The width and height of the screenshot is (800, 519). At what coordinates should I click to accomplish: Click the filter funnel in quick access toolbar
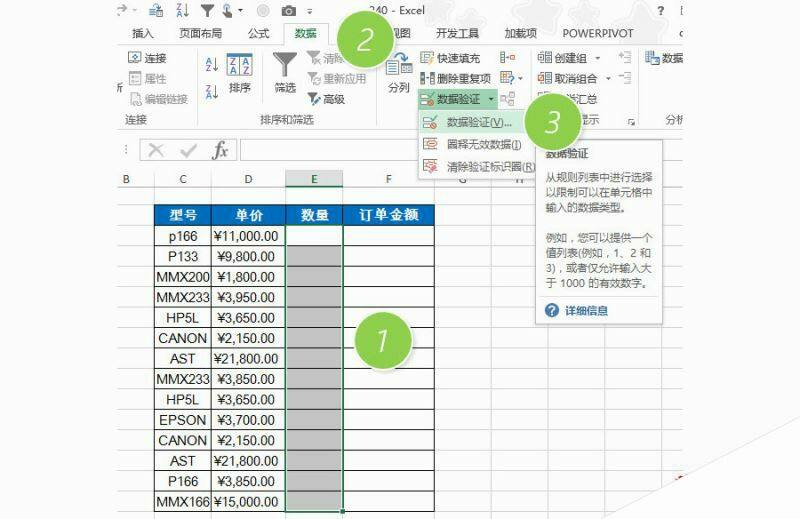[x=207, y=11]
